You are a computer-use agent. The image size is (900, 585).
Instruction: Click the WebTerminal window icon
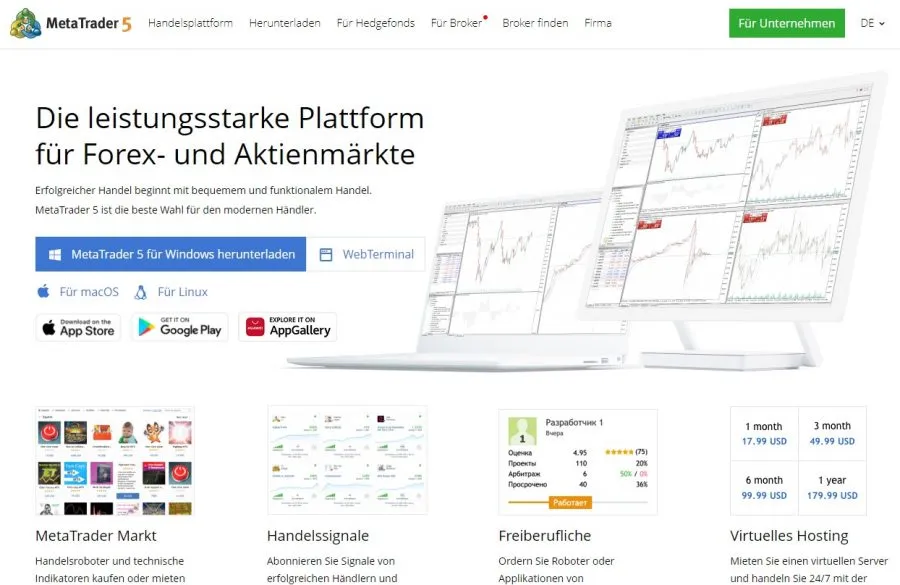325,255
